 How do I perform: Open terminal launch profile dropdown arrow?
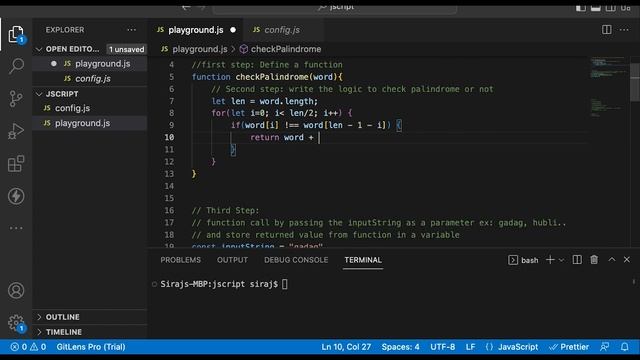[562, 260]
